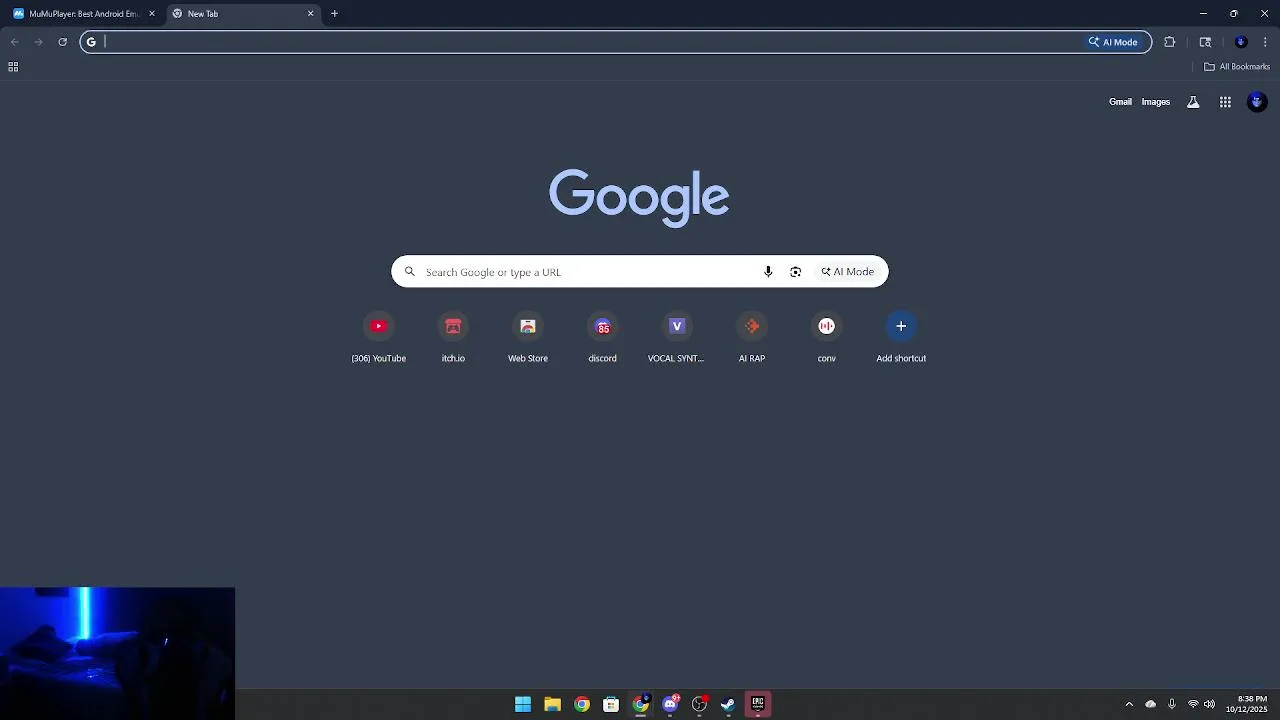Screen dimensions: 1280x720
Task: Open File Explorer from taskbar
Action: click(x=552, y=704)
